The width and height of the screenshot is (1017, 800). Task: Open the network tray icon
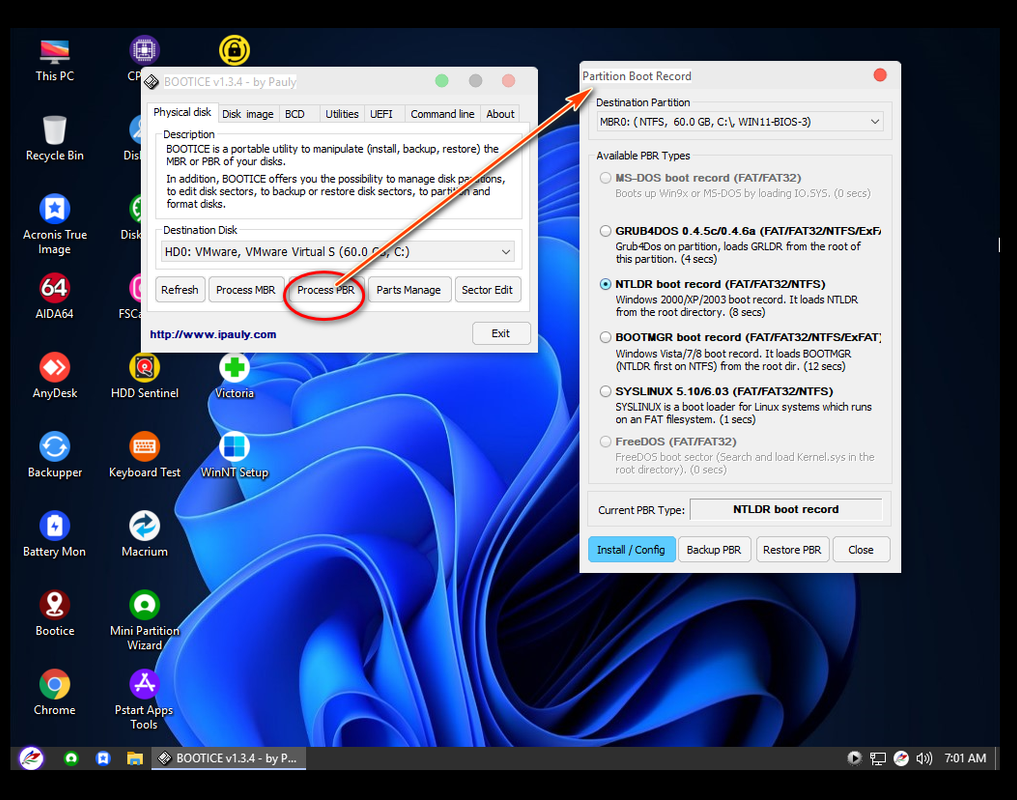pos(878,758)
